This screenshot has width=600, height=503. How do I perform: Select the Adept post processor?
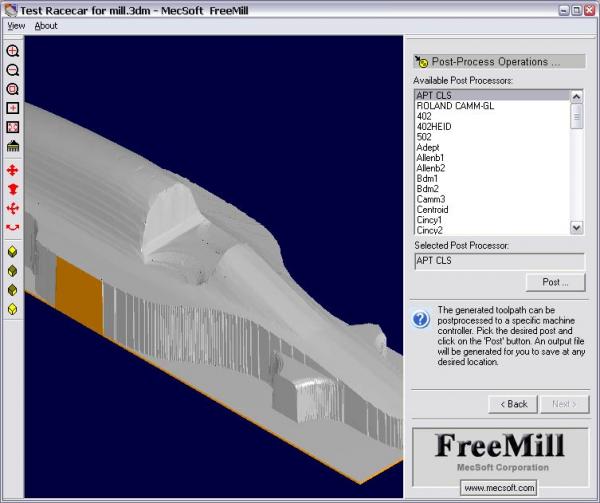click(492, 147)
